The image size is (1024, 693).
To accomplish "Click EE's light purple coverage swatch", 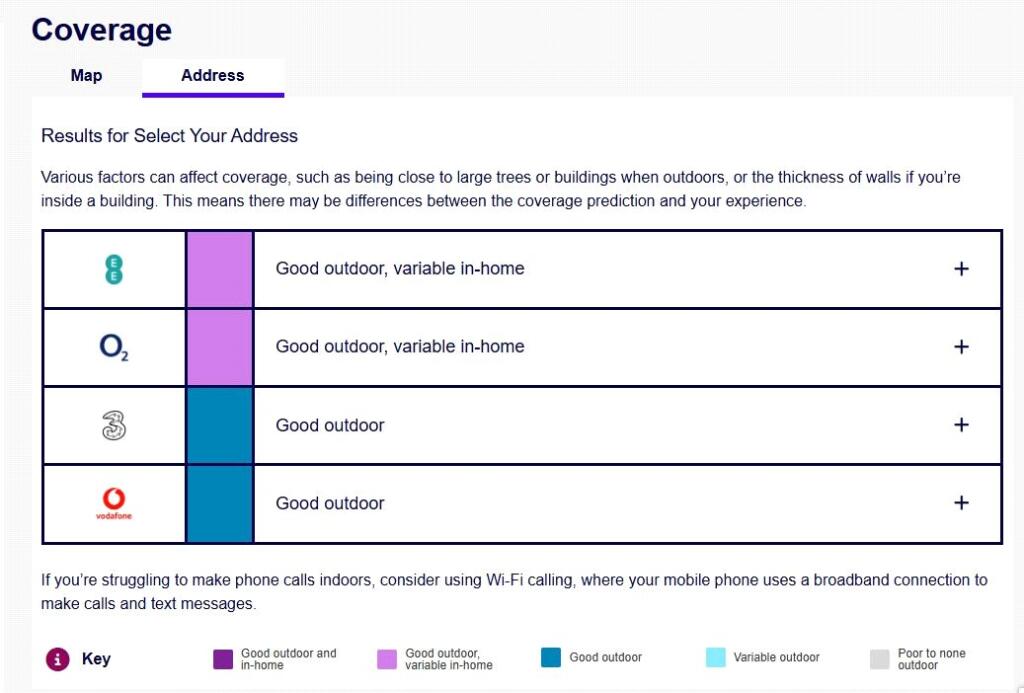I will click(220, 269).
